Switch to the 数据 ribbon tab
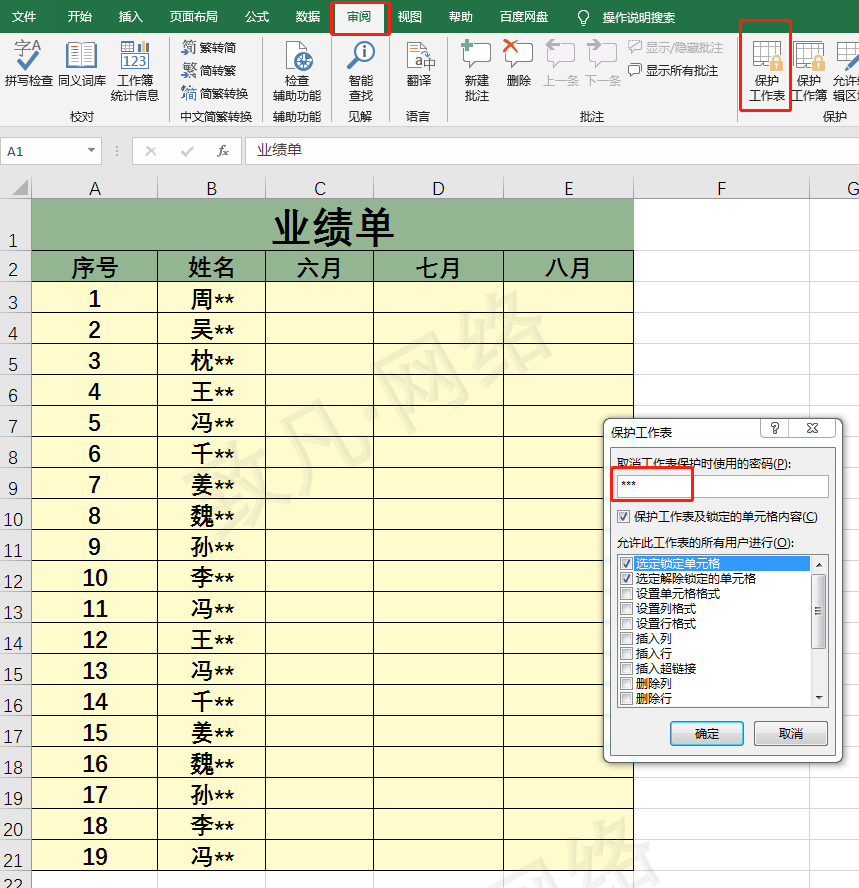This screenshot has width=859, height=888. pos(308,17)
